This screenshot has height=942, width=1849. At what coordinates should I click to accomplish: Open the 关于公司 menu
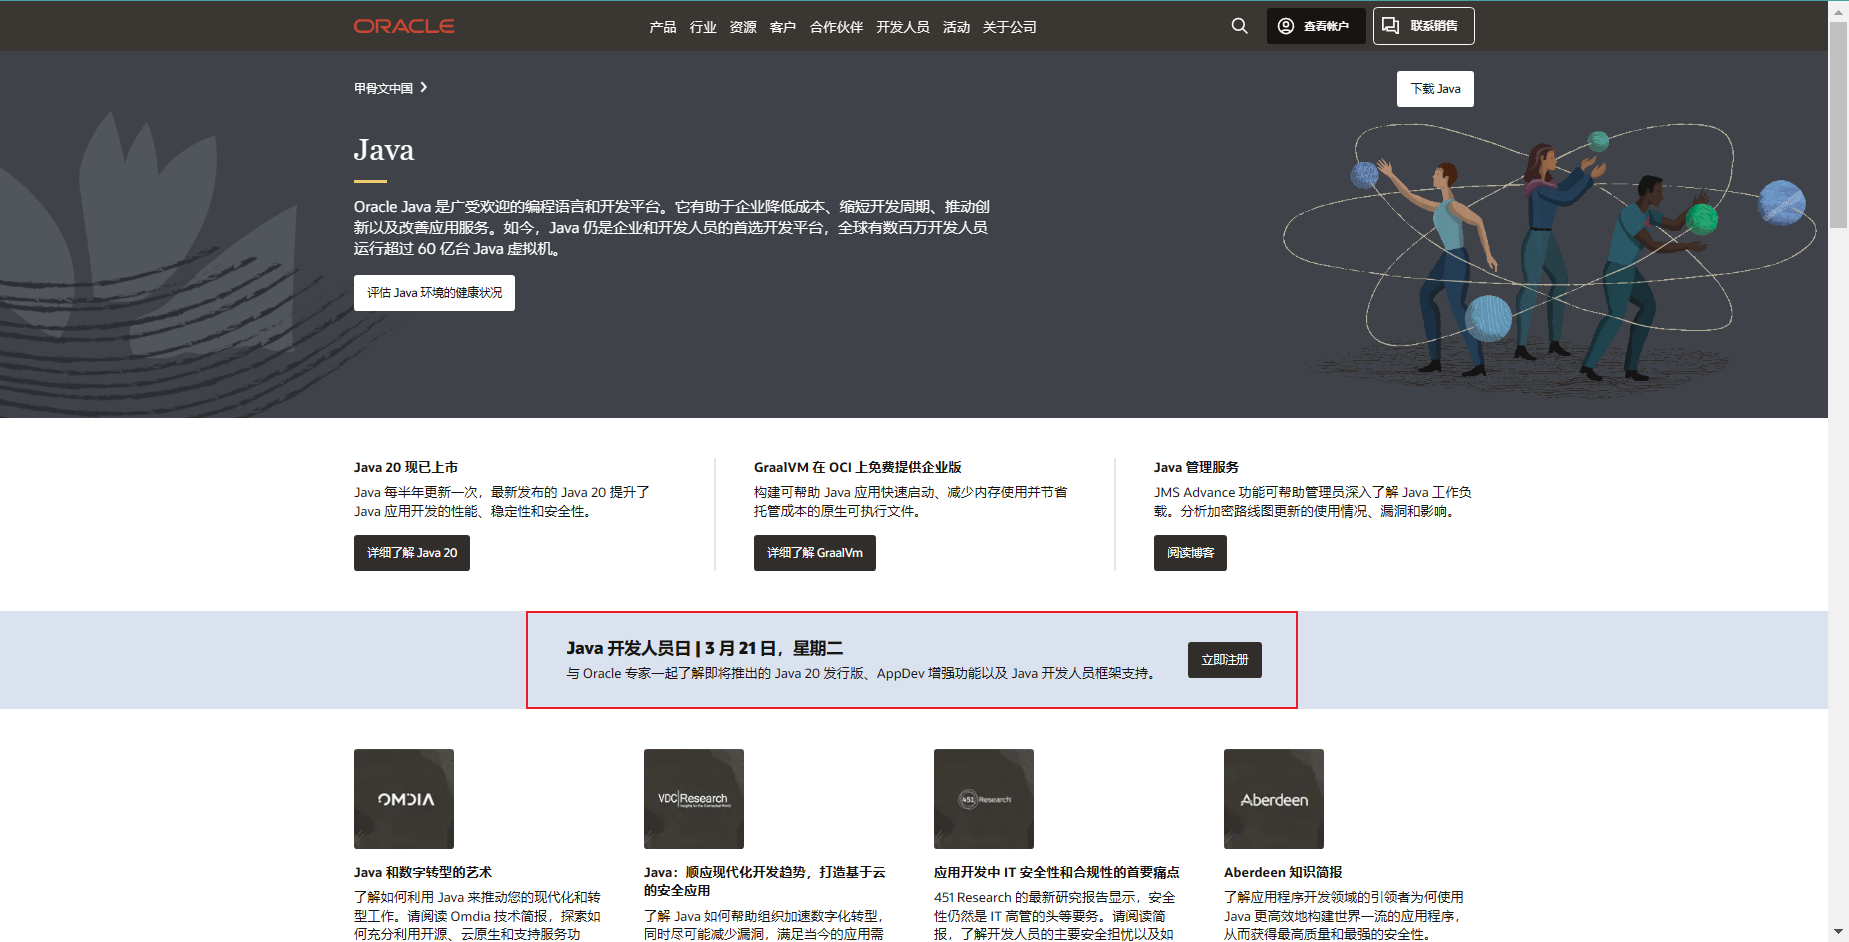[x=1009, y=27]
